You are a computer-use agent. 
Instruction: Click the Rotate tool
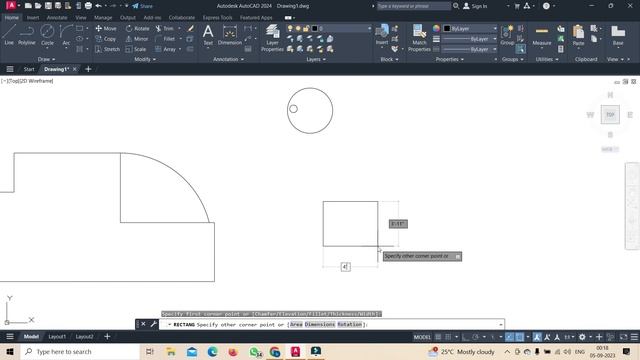[138, 29]
